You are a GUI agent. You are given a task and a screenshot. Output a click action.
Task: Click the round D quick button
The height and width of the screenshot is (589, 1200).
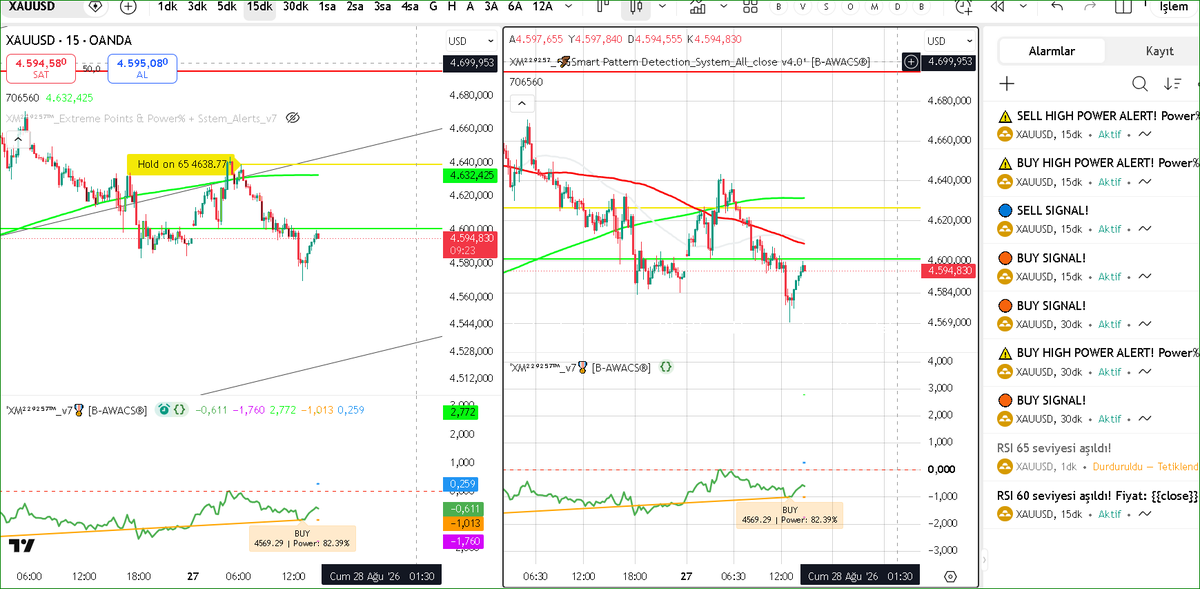pyautogui.click(x=899, y=6)
